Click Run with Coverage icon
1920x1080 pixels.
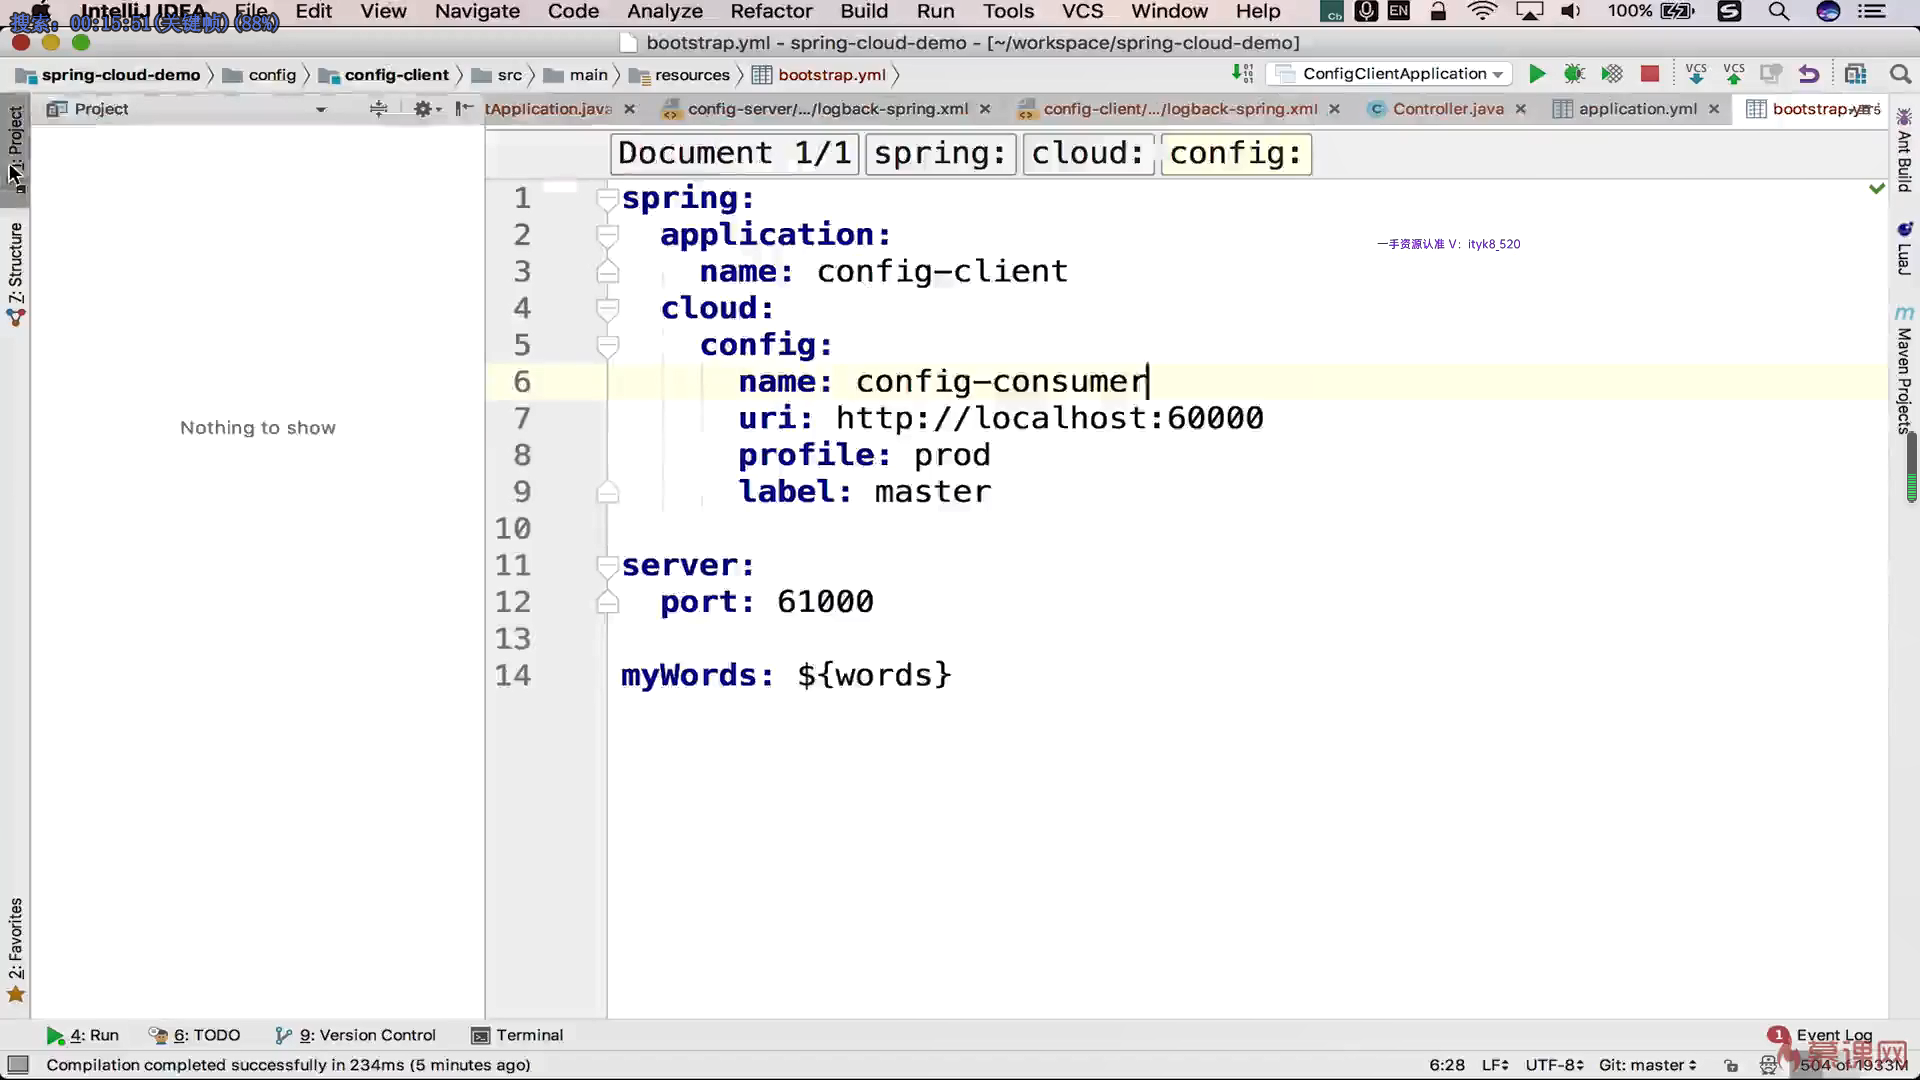click(1612, 74)
